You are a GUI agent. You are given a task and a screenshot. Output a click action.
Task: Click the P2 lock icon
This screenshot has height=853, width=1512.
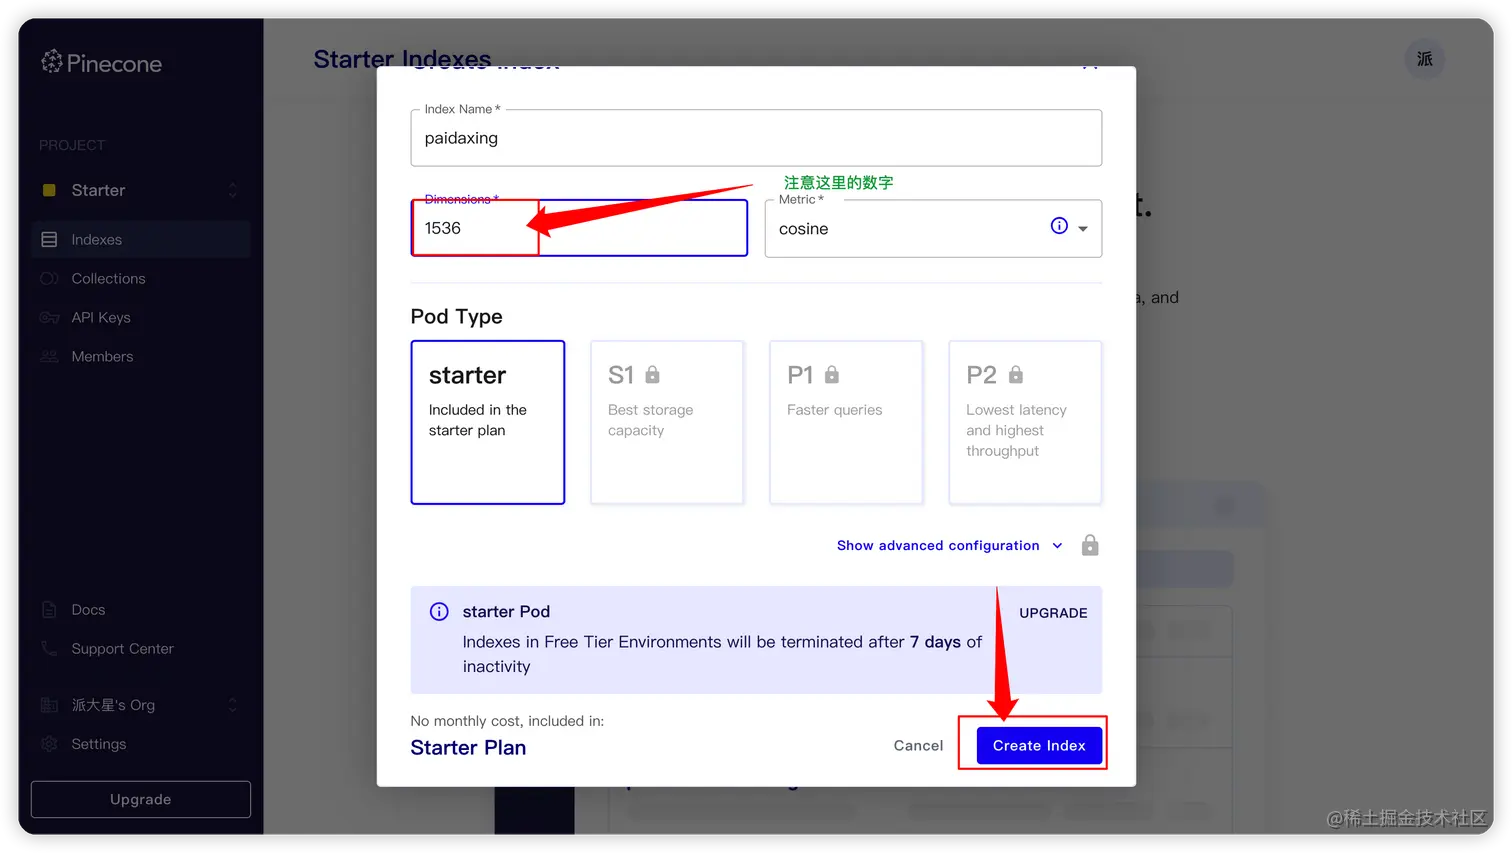tap(1015, 375)
